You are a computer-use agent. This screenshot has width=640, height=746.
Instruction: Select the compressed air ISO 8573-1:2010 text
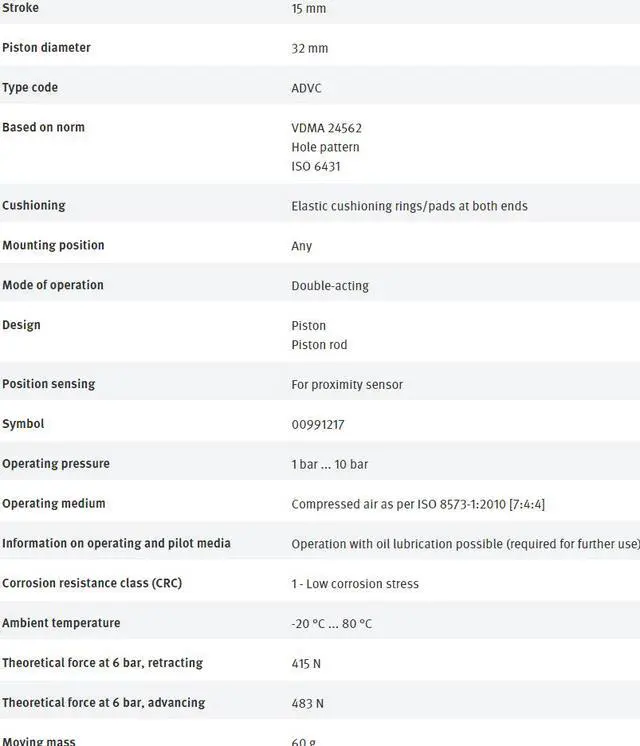click(x=418, y=505)
